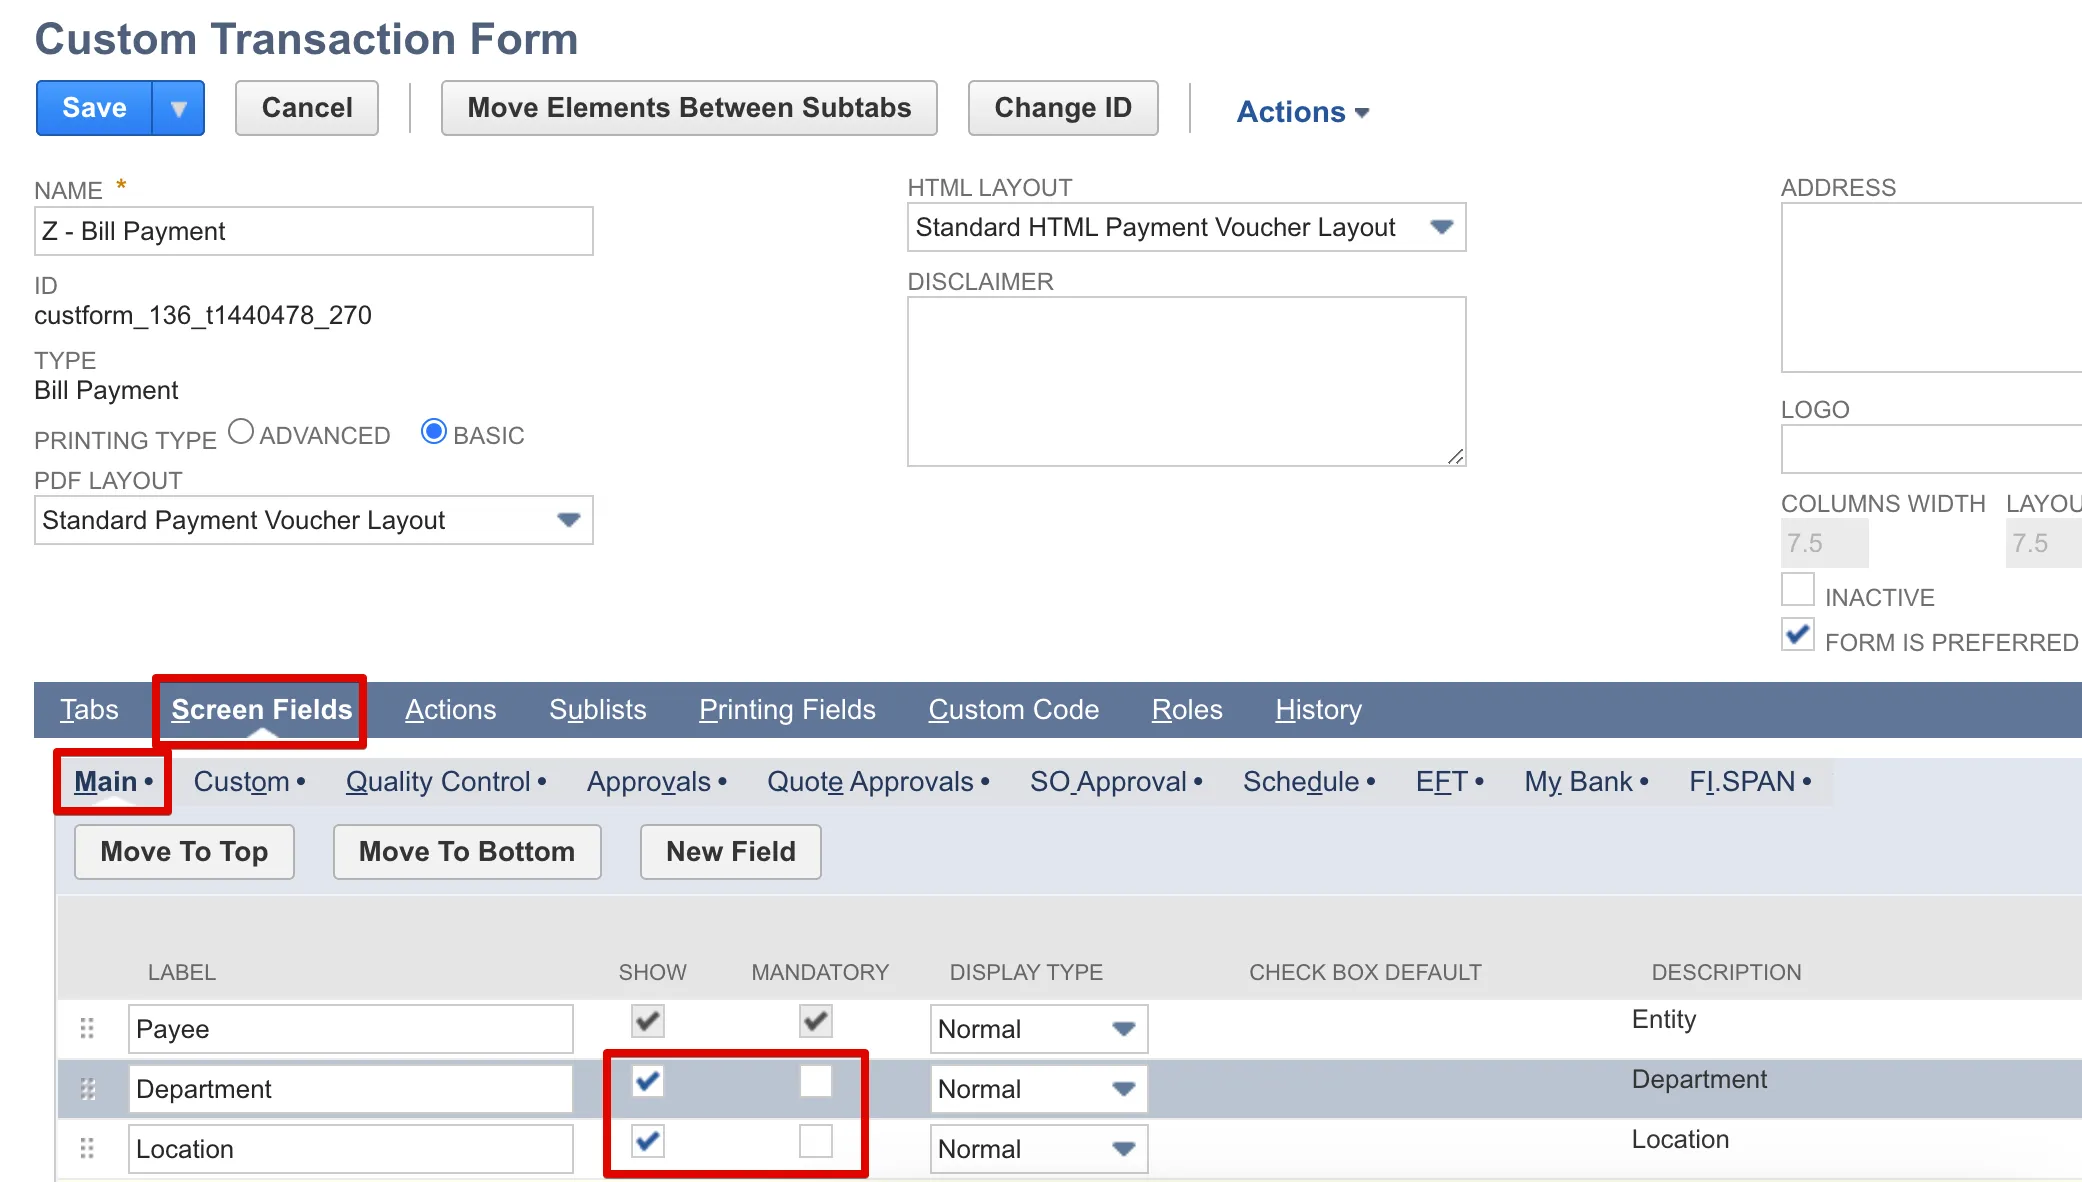Open the PDF Layout dropdown
Viewport: 2082px width, 1182px height.
click(314, 520)
